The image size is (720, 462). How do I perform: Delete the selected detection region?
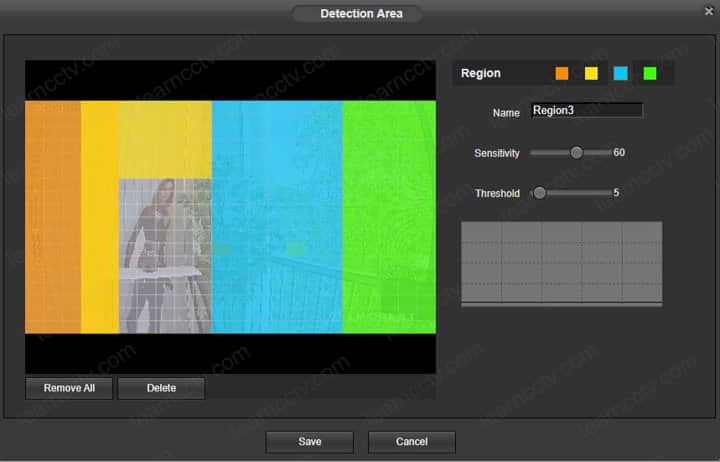pos(161,388)
